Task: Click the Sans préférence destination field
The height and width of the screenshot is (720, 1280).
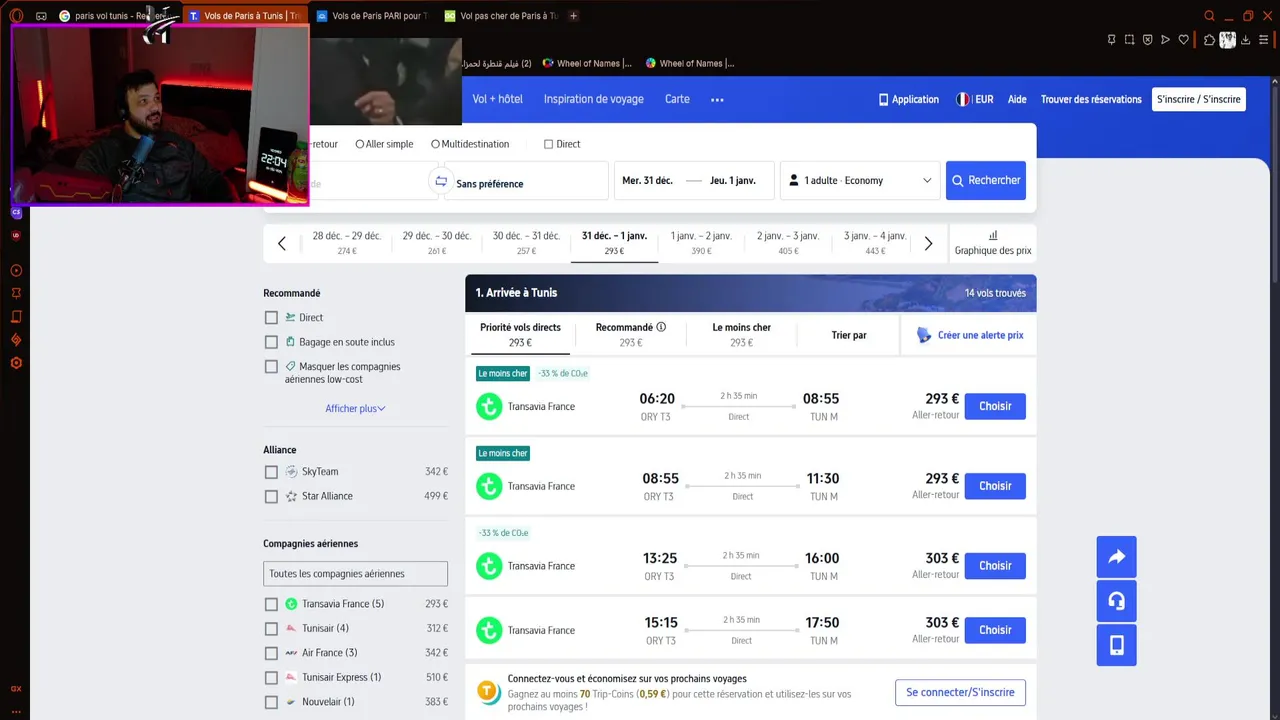Action: (527, 181)
